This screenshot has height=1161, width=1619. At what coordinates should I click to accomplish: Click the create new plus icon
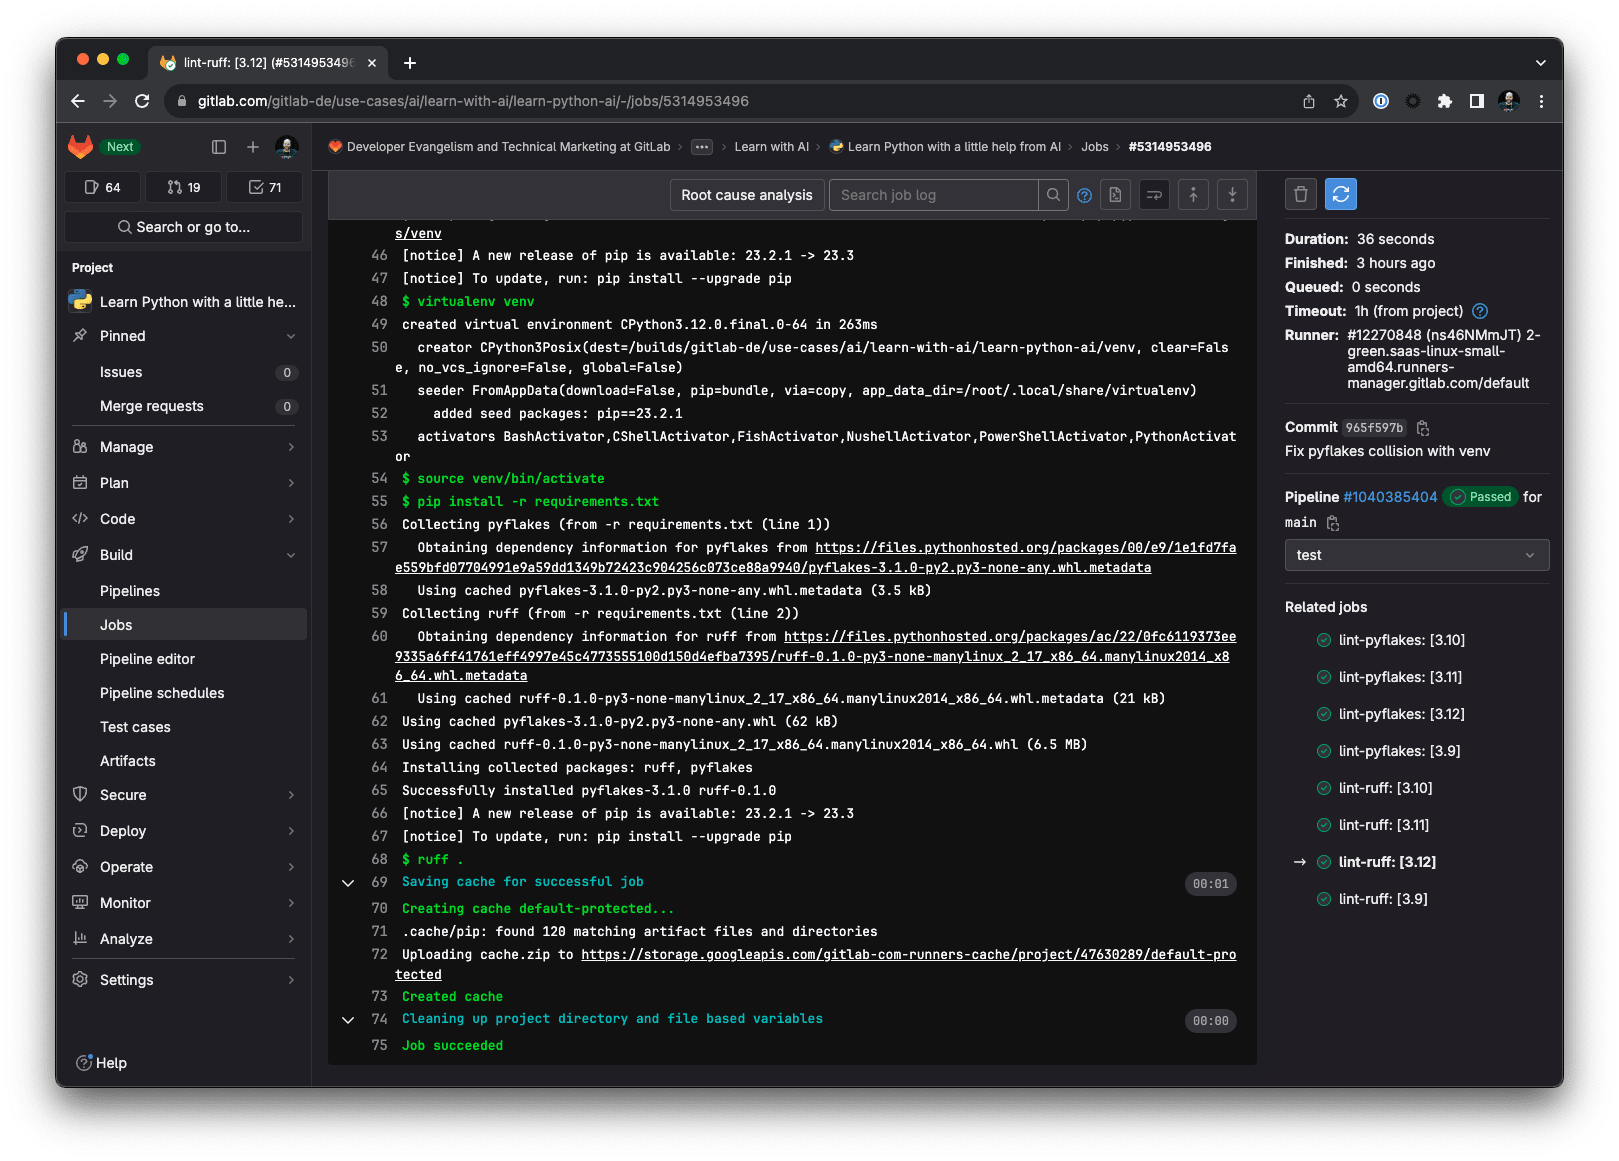click(253, 147)
